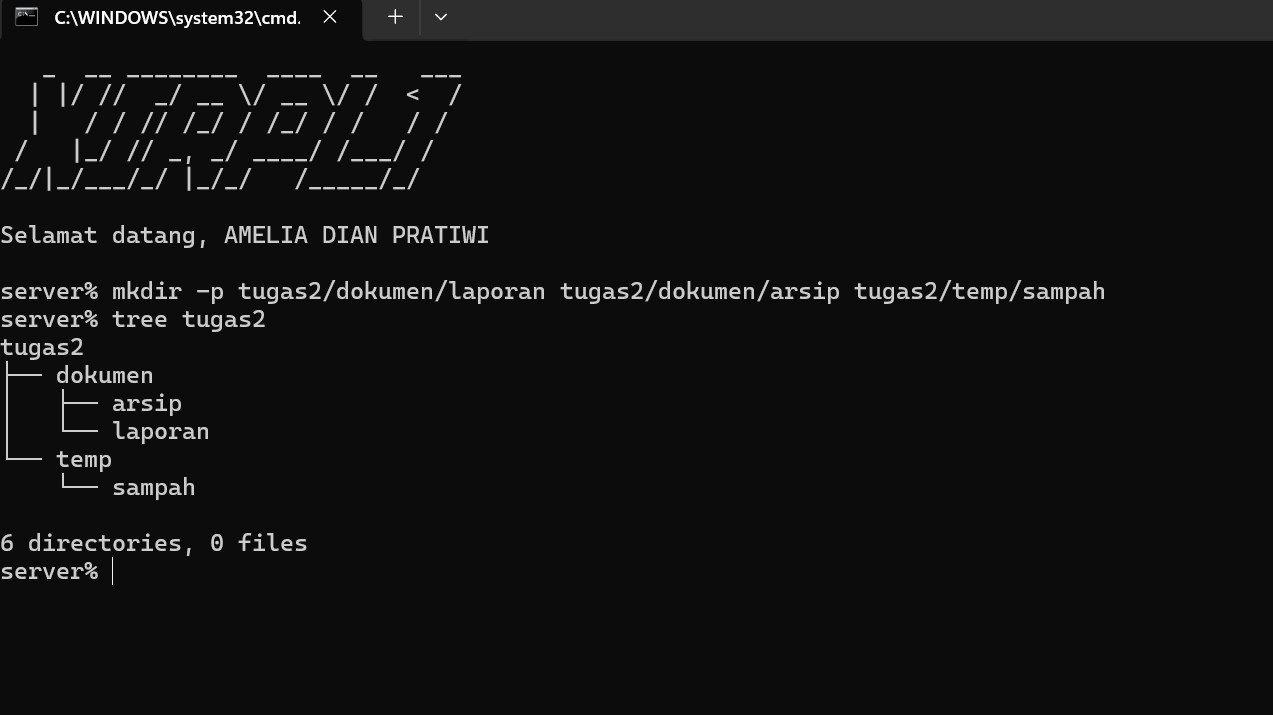Select the arsip folder entry
1273x715 pixels.
[147, 404]
